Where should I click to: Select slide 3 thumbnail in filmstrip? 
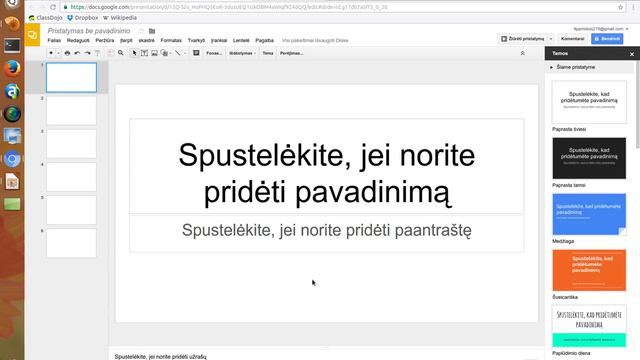[71, 144]
